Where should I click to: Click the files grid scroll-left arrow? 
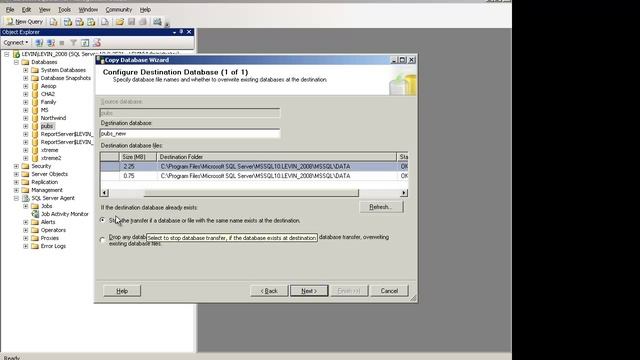[104, 193]
